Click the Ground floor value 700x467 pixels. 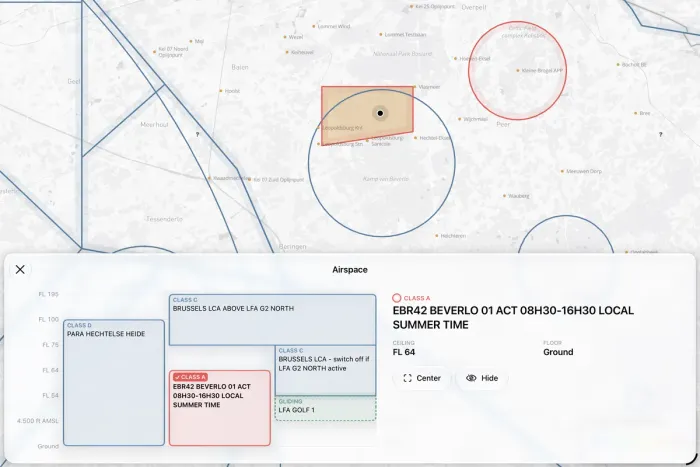click(558, 352)
